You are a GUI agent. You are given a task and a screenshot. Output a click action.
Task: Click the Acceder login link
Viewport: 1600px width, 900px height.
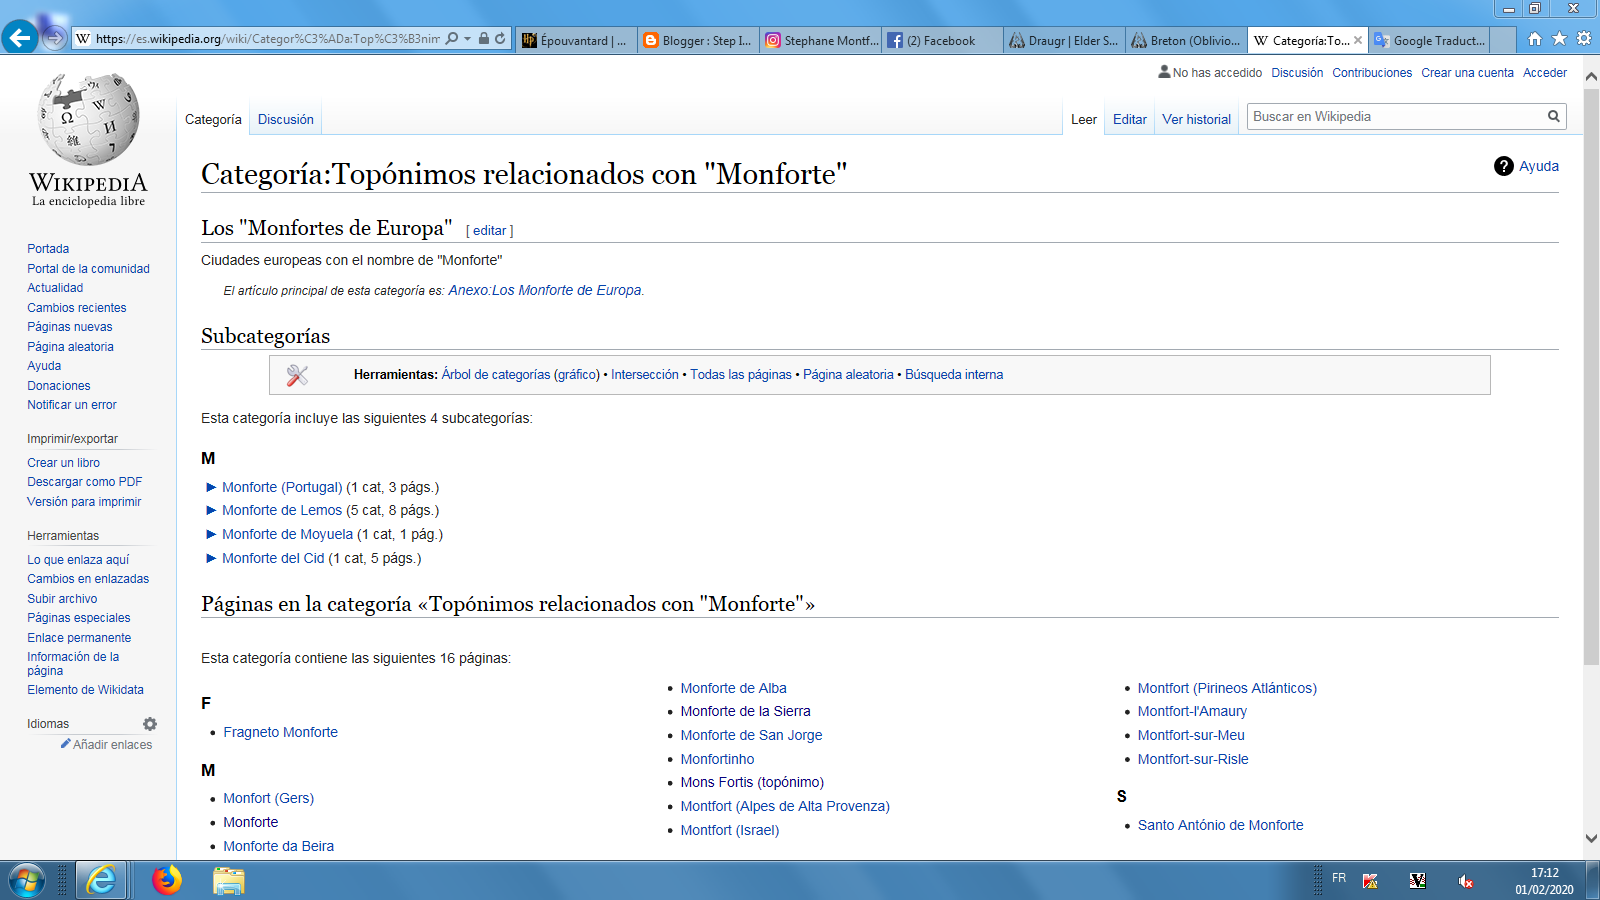click(x=1544, y=73)
